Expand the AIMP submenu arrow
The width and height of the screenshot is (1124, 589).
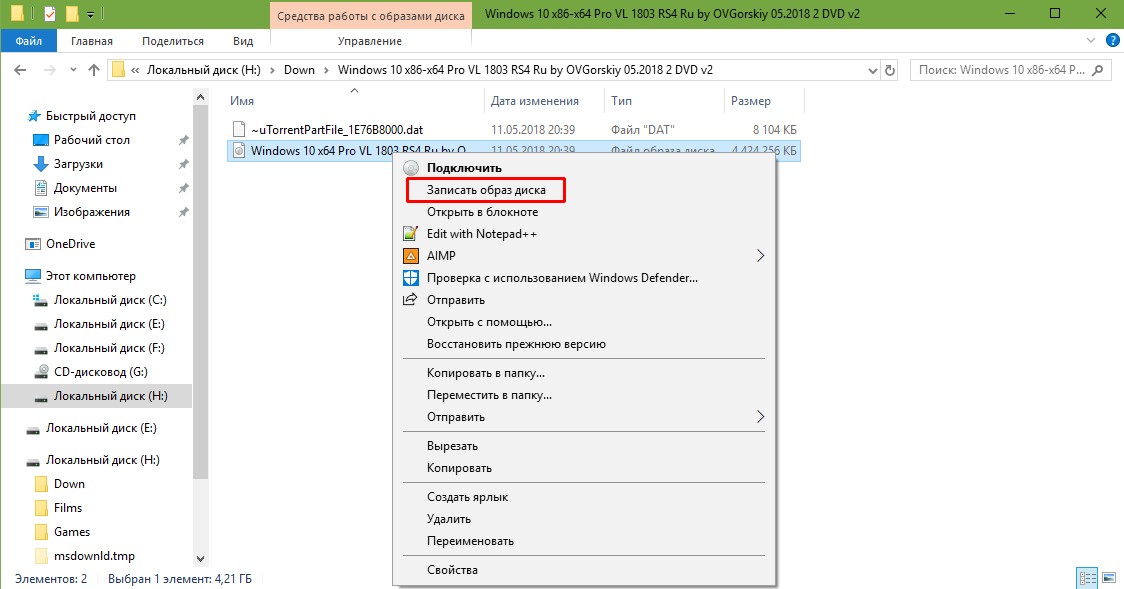point(761,256)
